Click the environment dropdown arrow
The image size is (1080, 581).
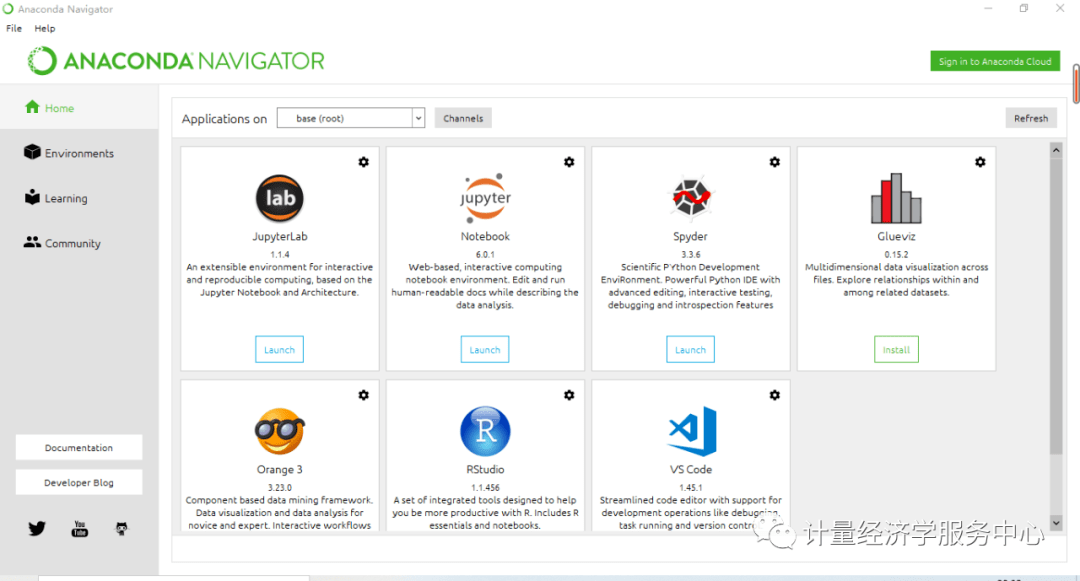click(418, 118)
